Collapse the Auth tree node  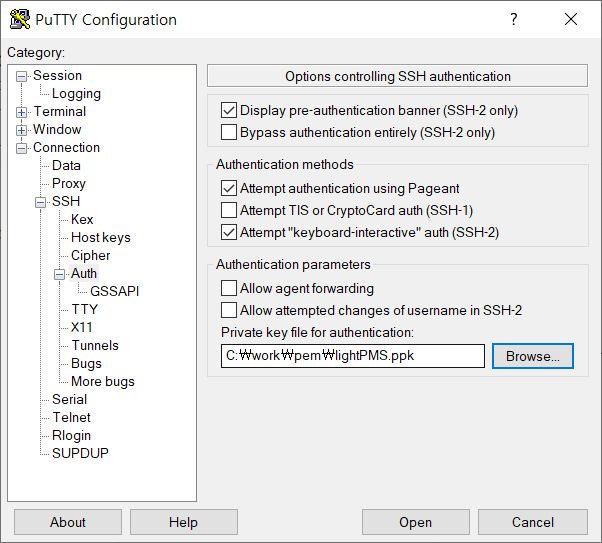[x=60, y=274]
